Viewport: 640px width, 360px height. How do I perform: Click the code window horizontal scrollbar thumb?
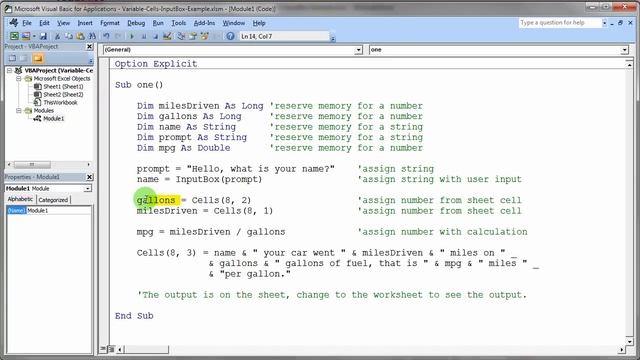(x=147, y=349)
